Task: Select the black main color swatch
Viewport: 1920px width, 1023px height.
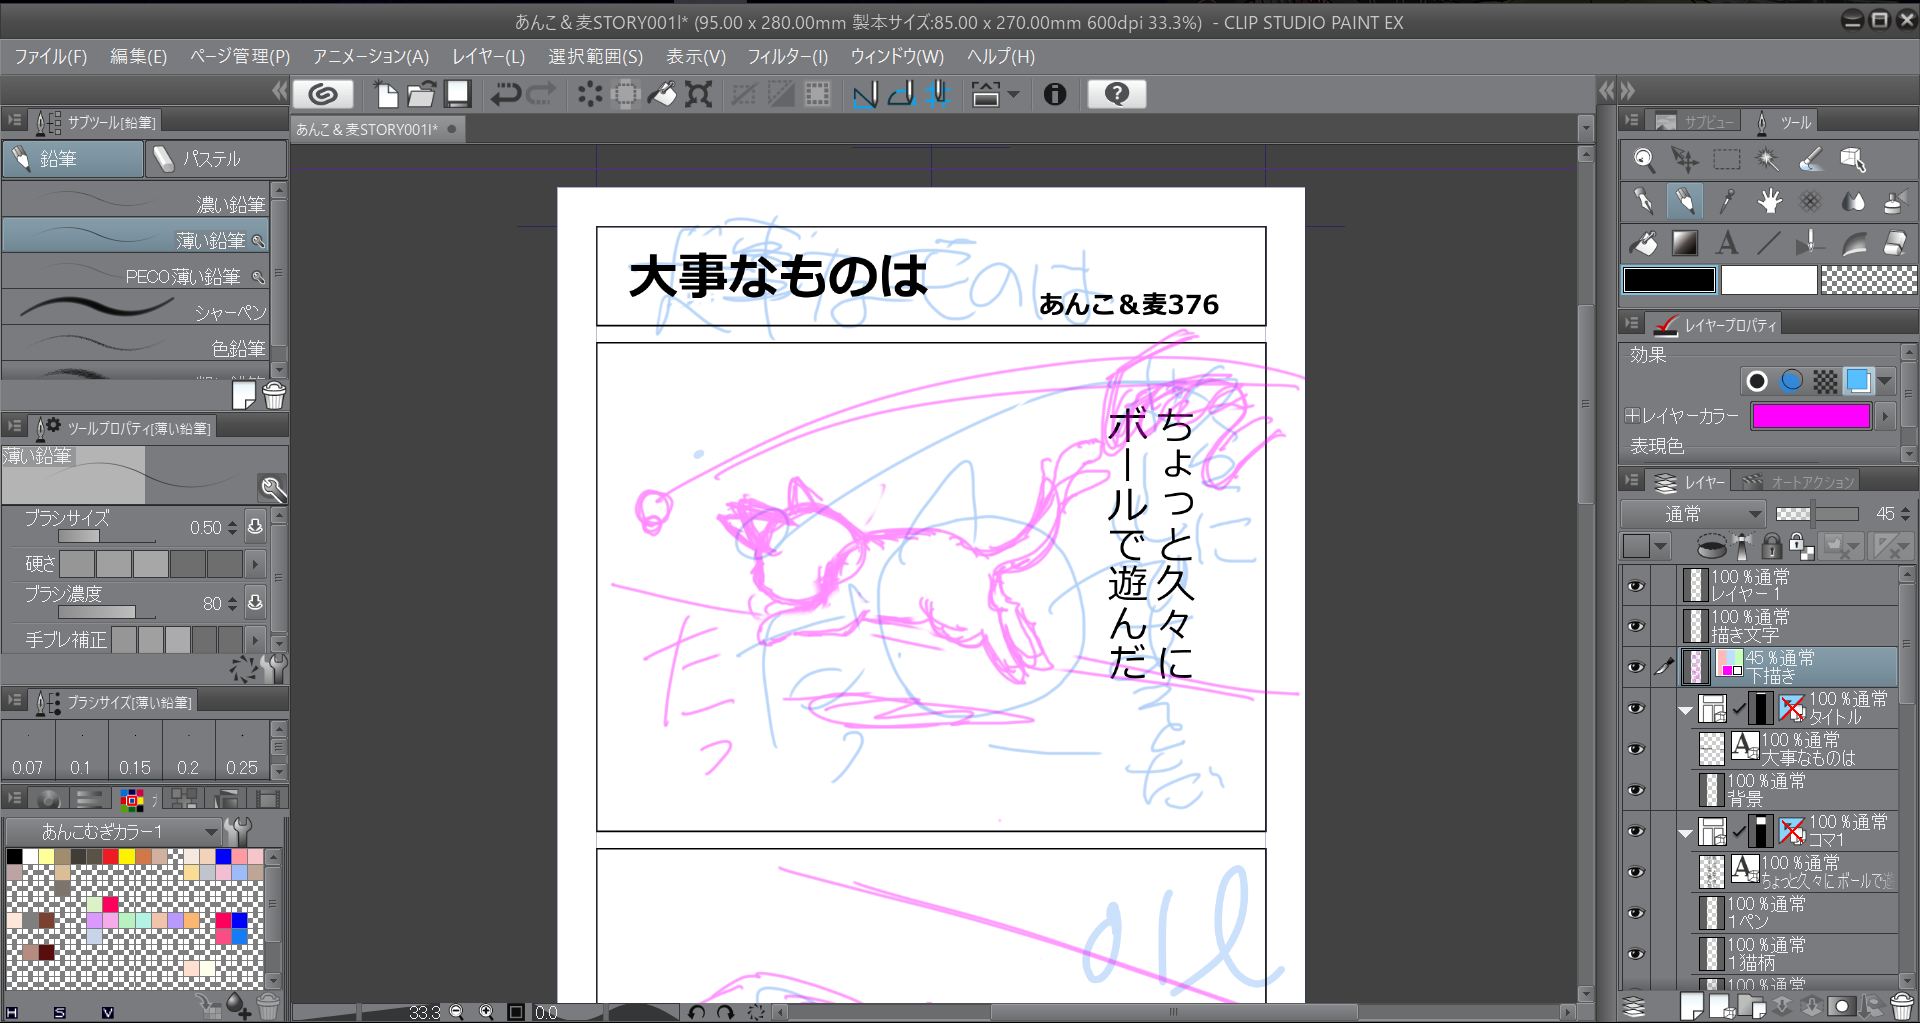Action: tap(1669, 280)
